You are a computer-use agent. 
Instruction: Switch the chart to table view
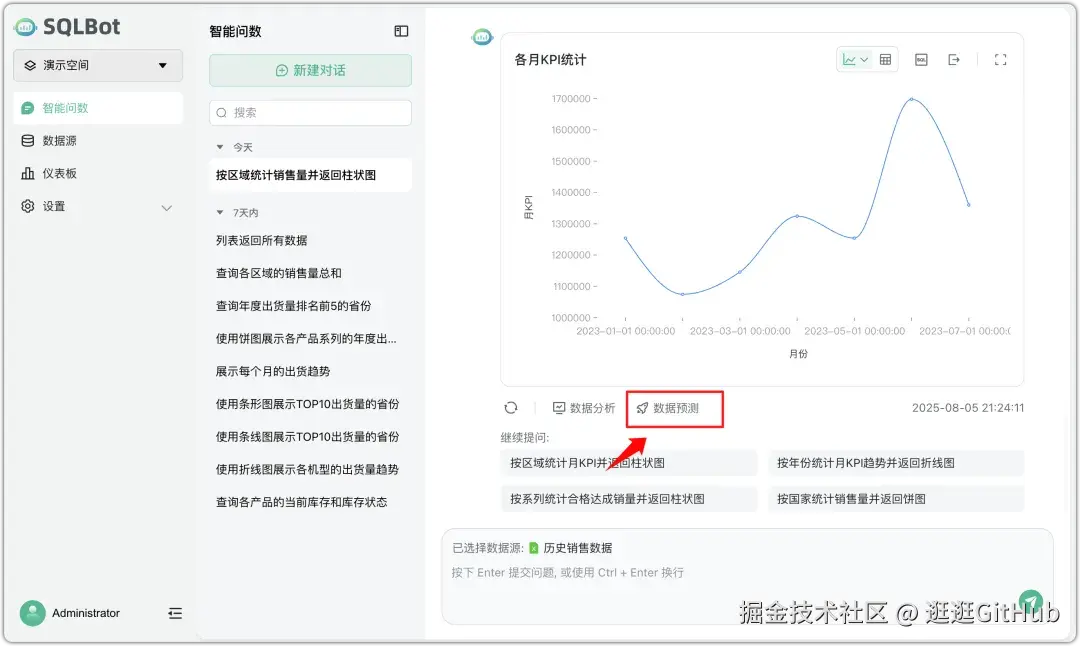tap(885, 59)
